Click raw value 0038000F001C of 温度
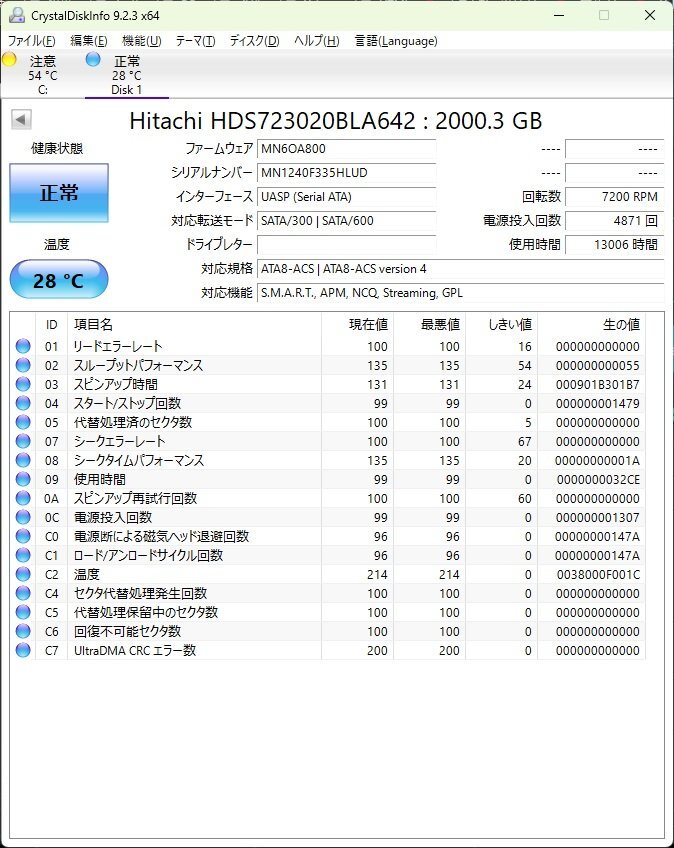This screenshot has width=674, height=848. click(x=598, y=574)
